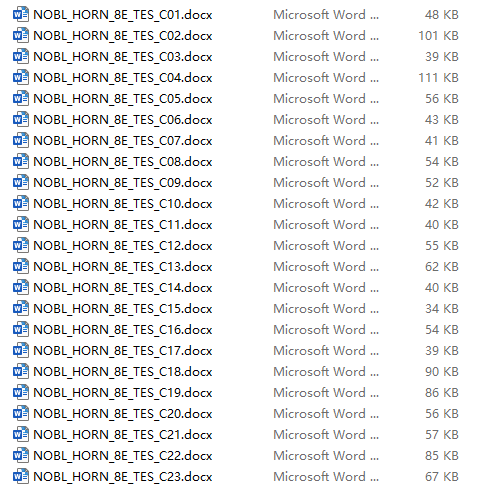Click the Word icon for NOBL_HORN_8E_TES_C01.docx
Viewport: 490px width, 502px height.
pos(21,15)
